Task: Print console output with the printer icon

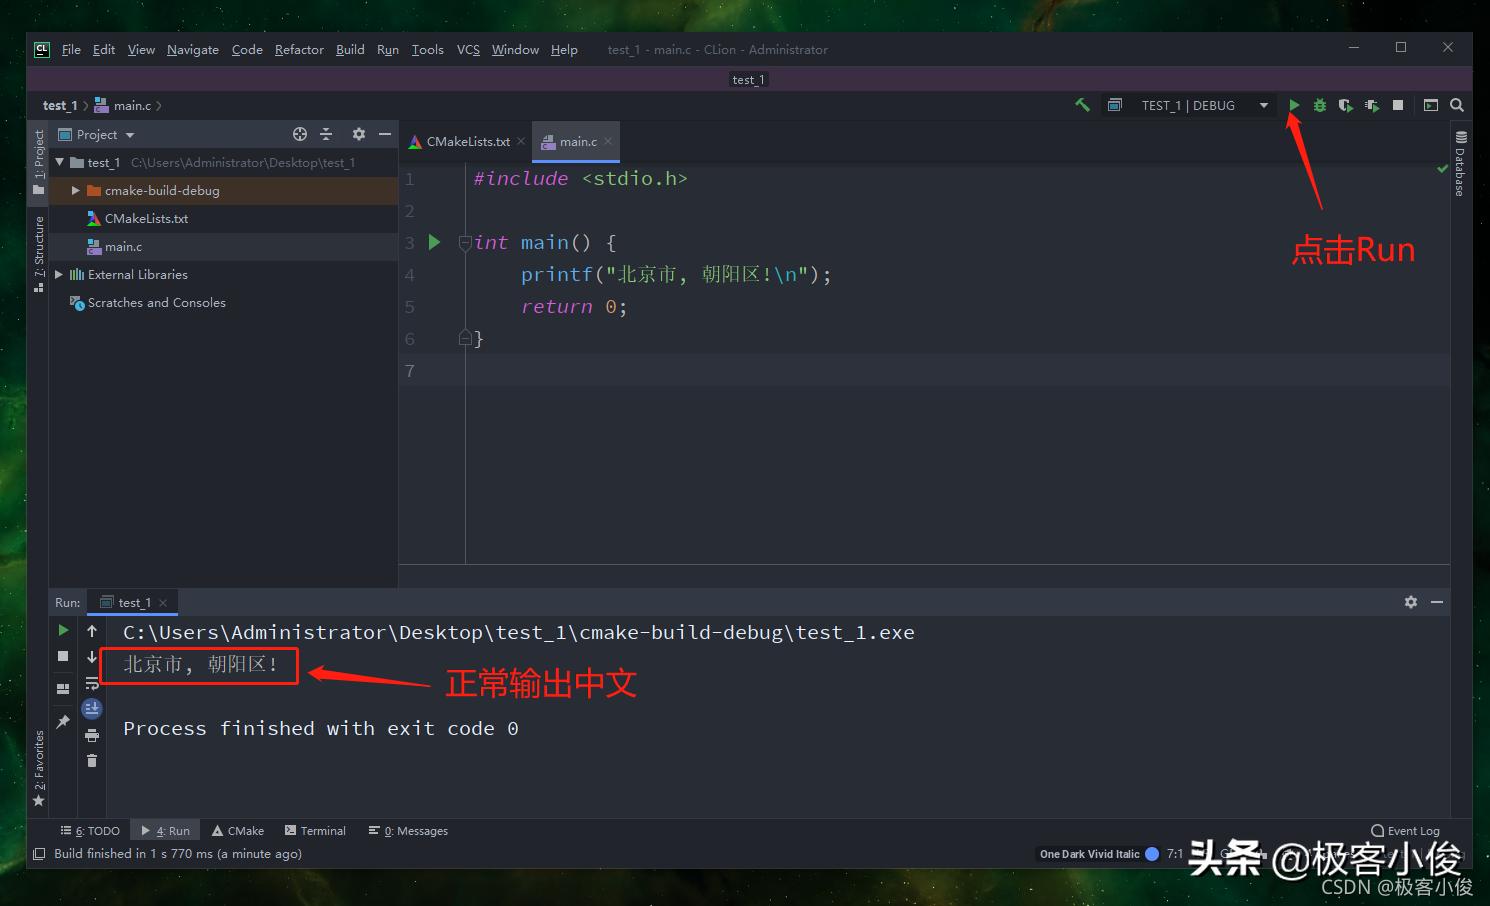Action: pyautogui.click(x=92, y=734)
